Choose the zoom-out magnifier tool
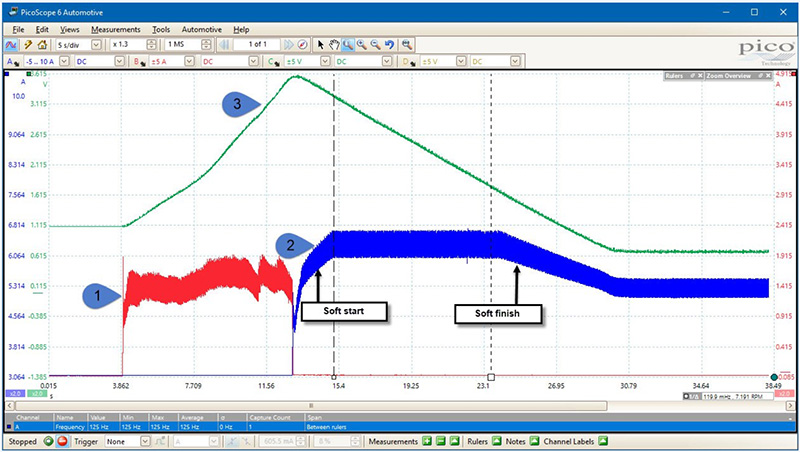 376,44
